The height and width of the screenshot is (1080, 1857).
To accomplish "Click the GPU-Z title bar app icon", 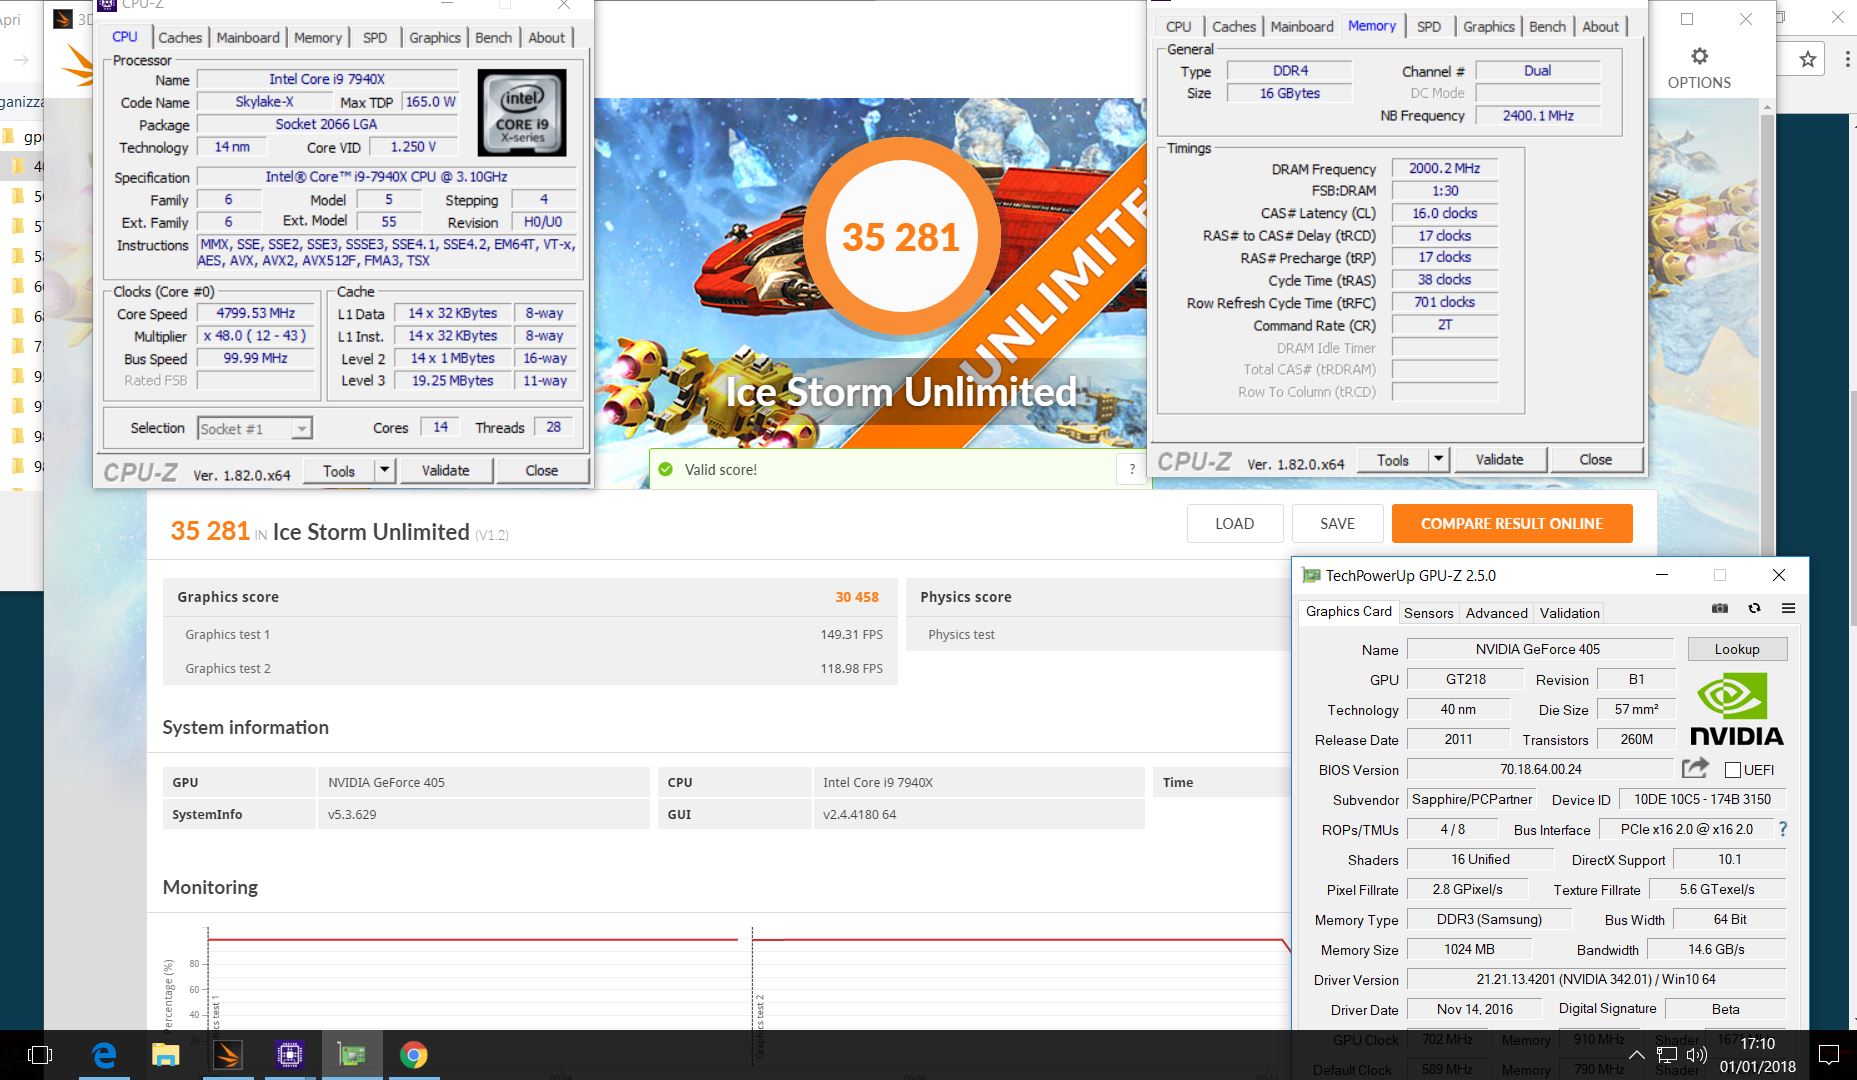I will pos(1310,575).
